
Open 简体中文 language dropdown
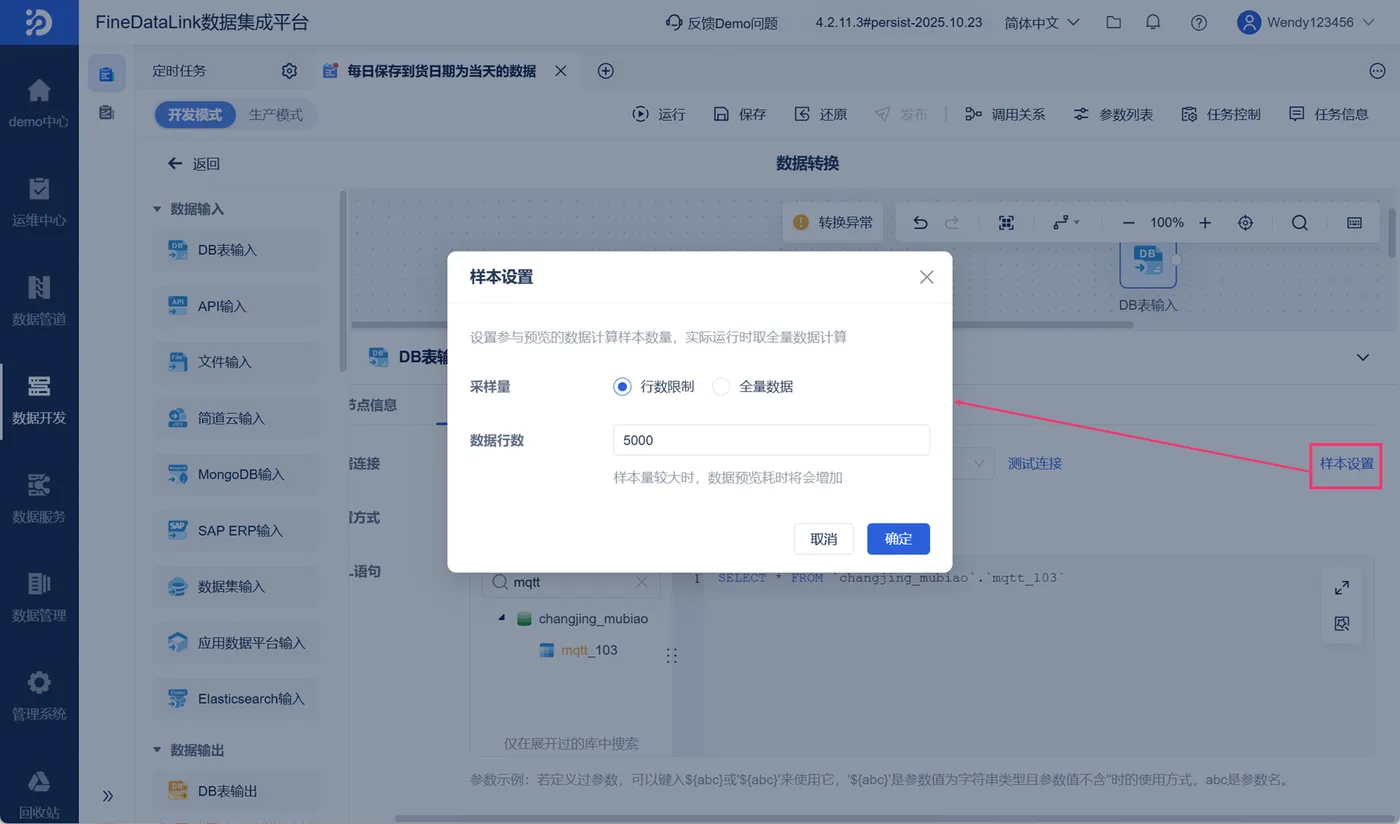[1042, 22]
